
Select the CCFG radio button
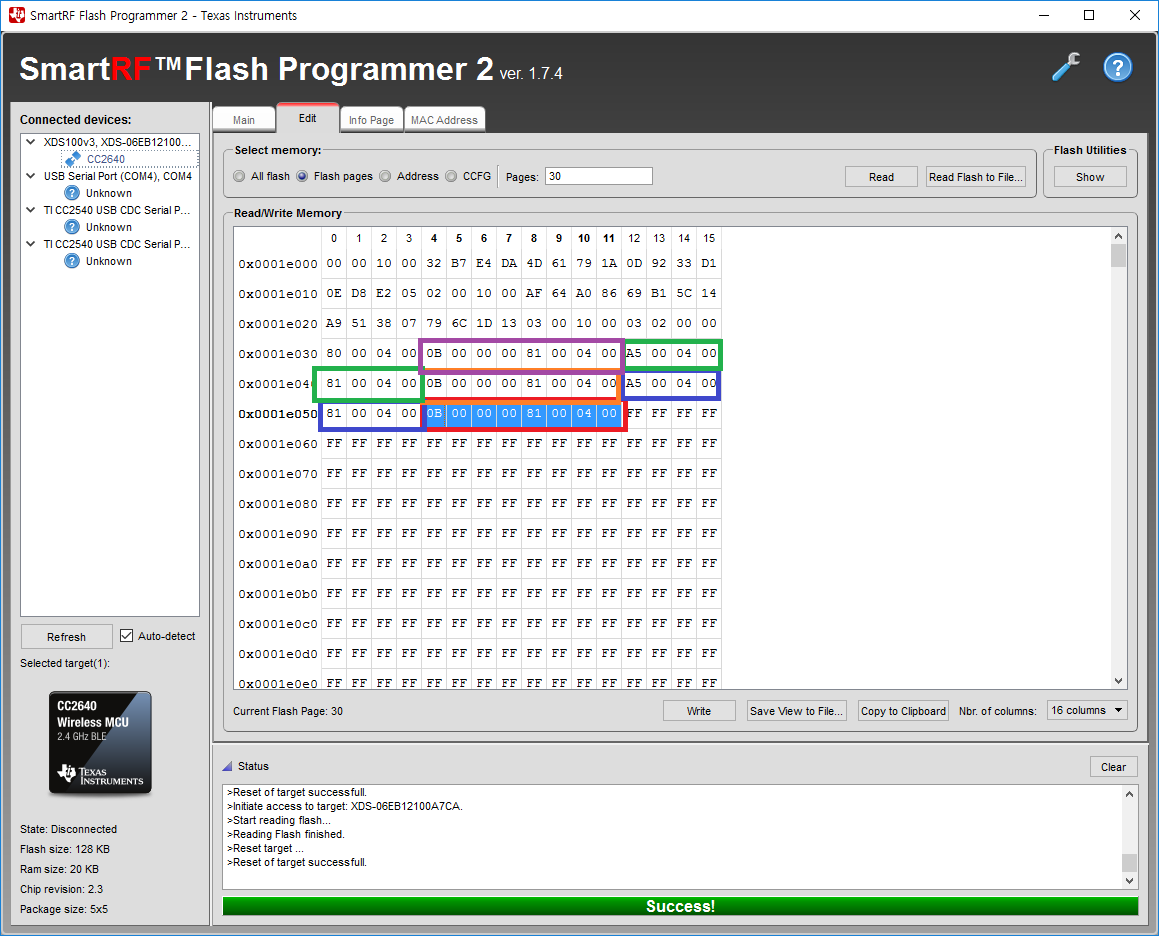[451, 176]
